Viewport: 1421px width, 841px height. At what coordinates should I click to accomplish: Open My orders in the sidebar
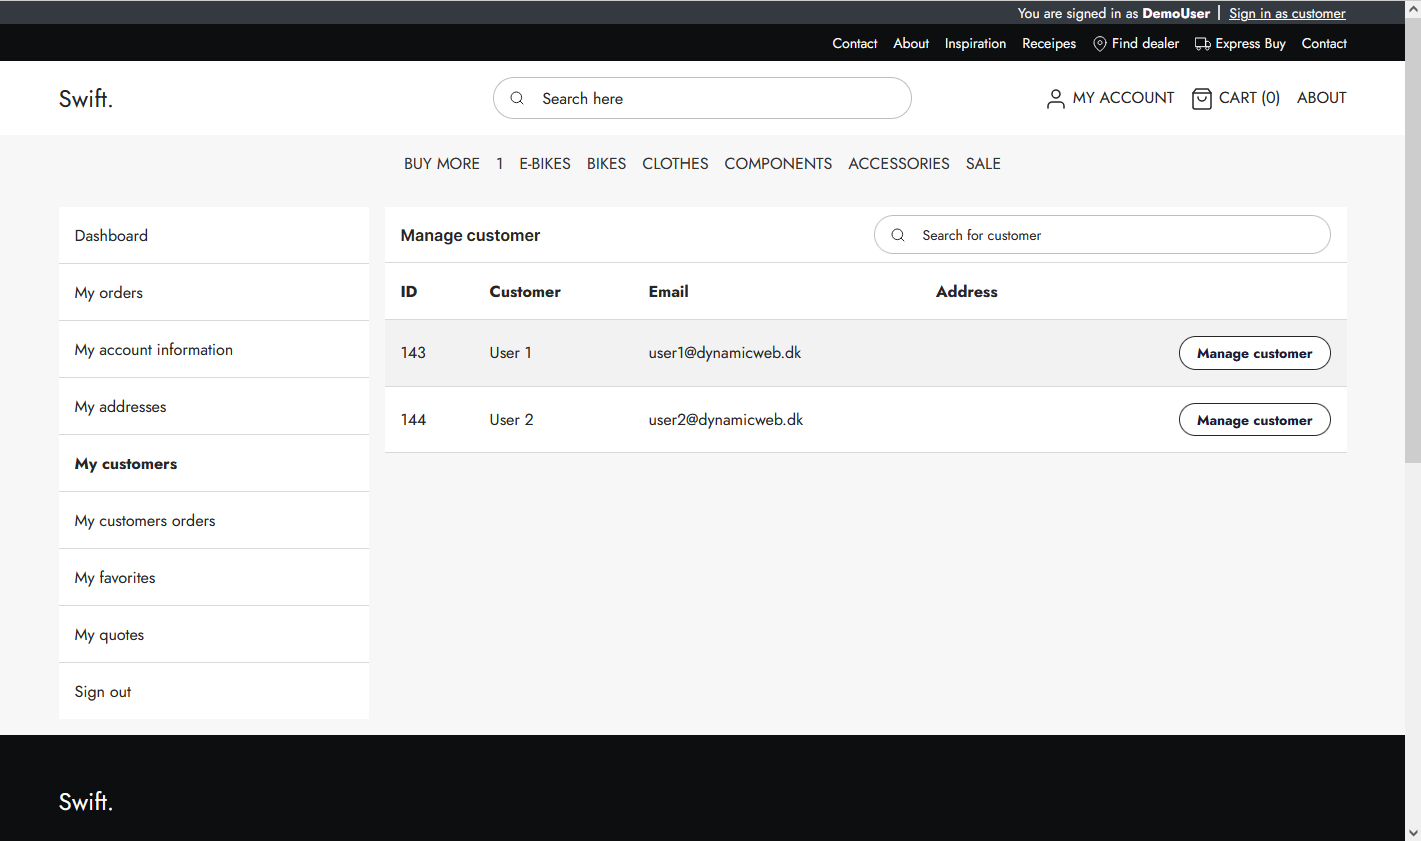[x=214, y=292]
